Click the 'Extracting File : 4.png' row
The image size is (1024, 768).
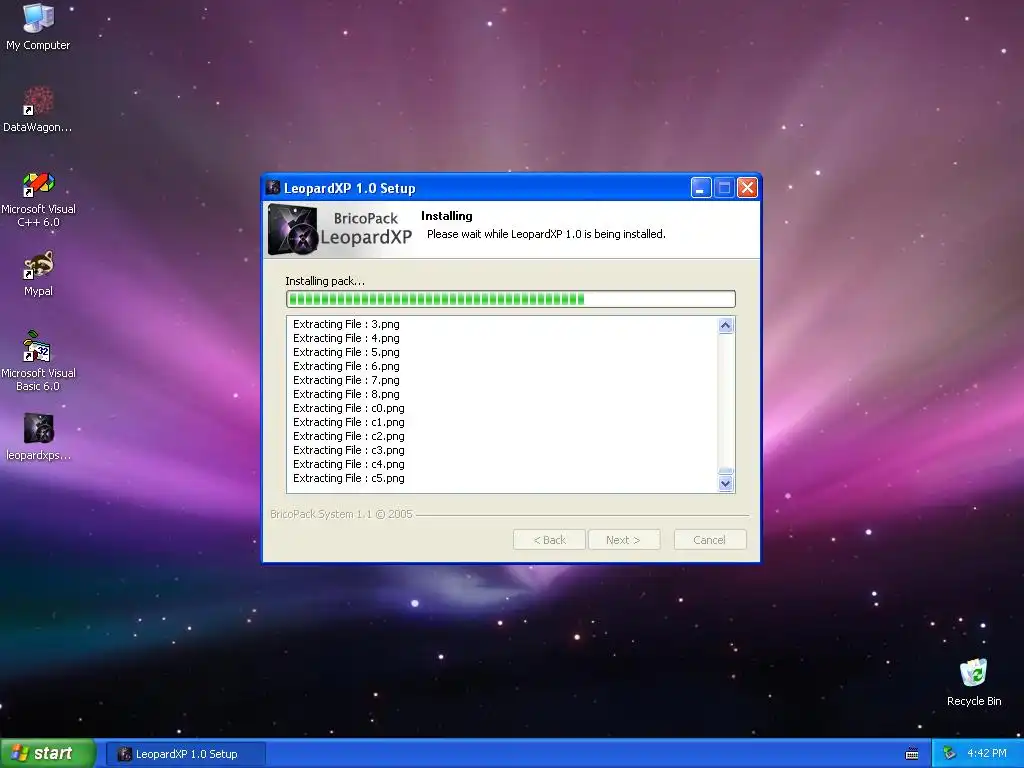click(346, 338)
